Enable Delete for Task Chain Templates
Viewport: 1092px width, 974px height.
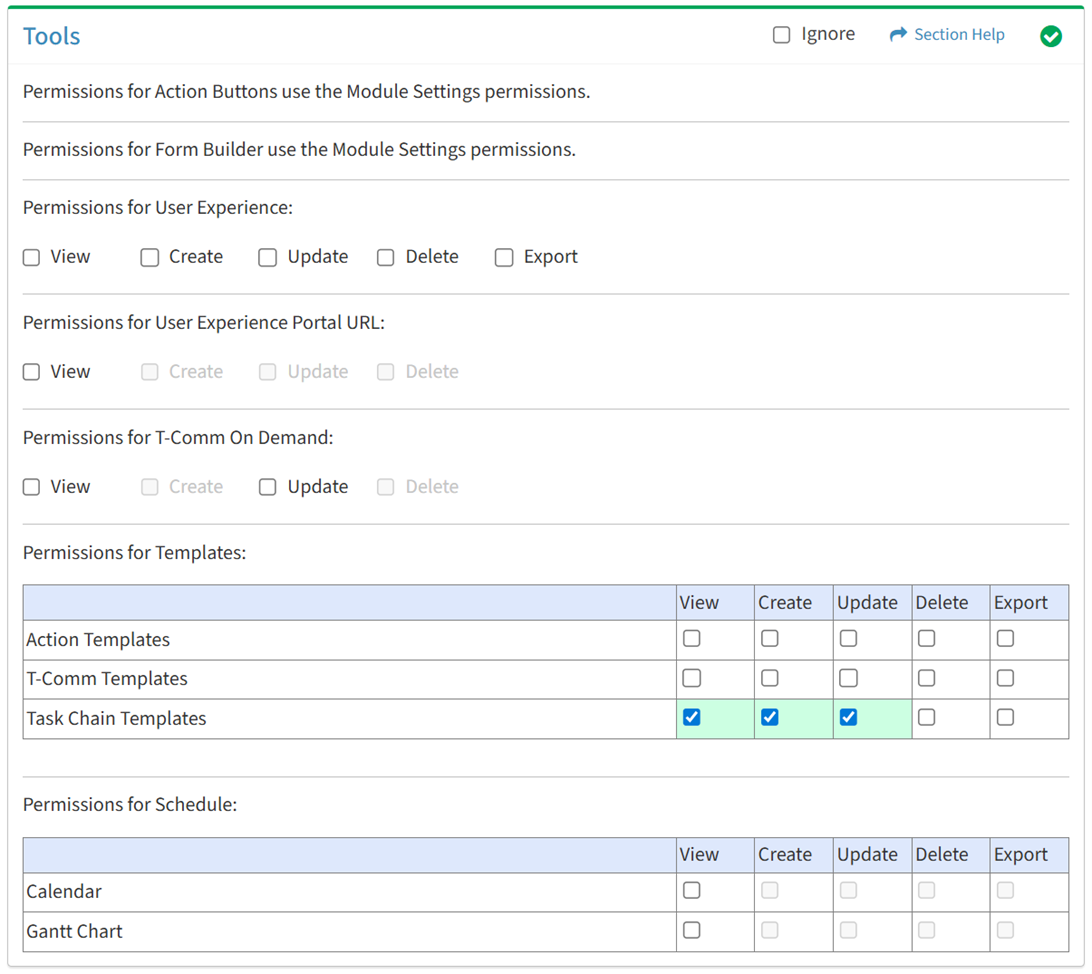pyautogui.click(x=927, y=717)
